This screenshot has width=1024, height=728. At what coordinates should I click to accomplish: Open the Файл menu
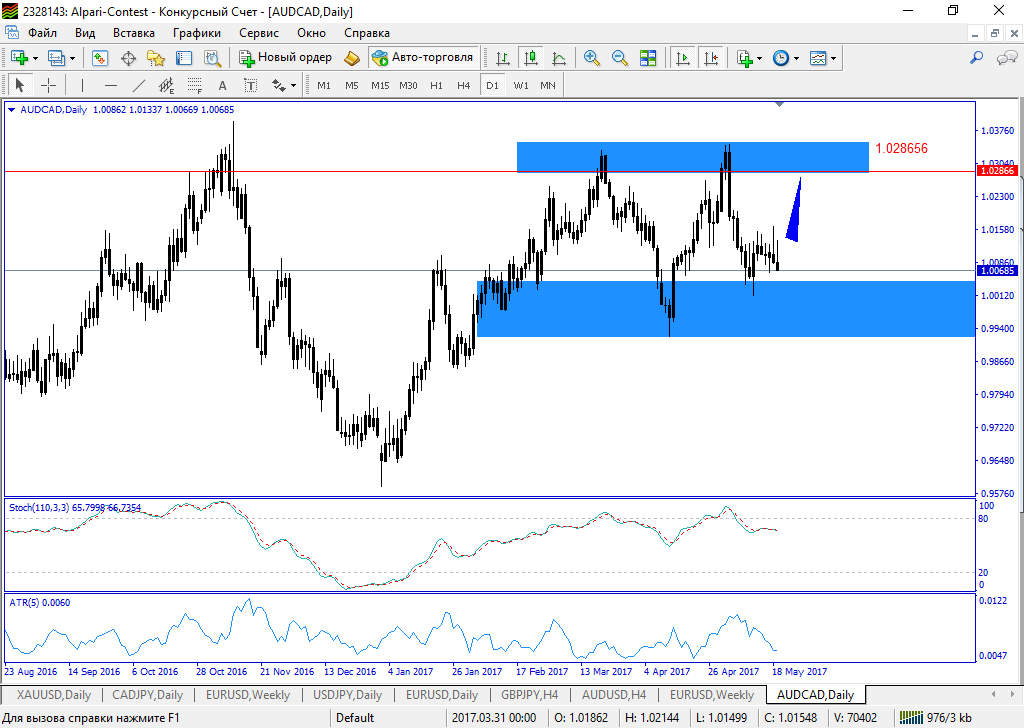[x=42, y=33]
